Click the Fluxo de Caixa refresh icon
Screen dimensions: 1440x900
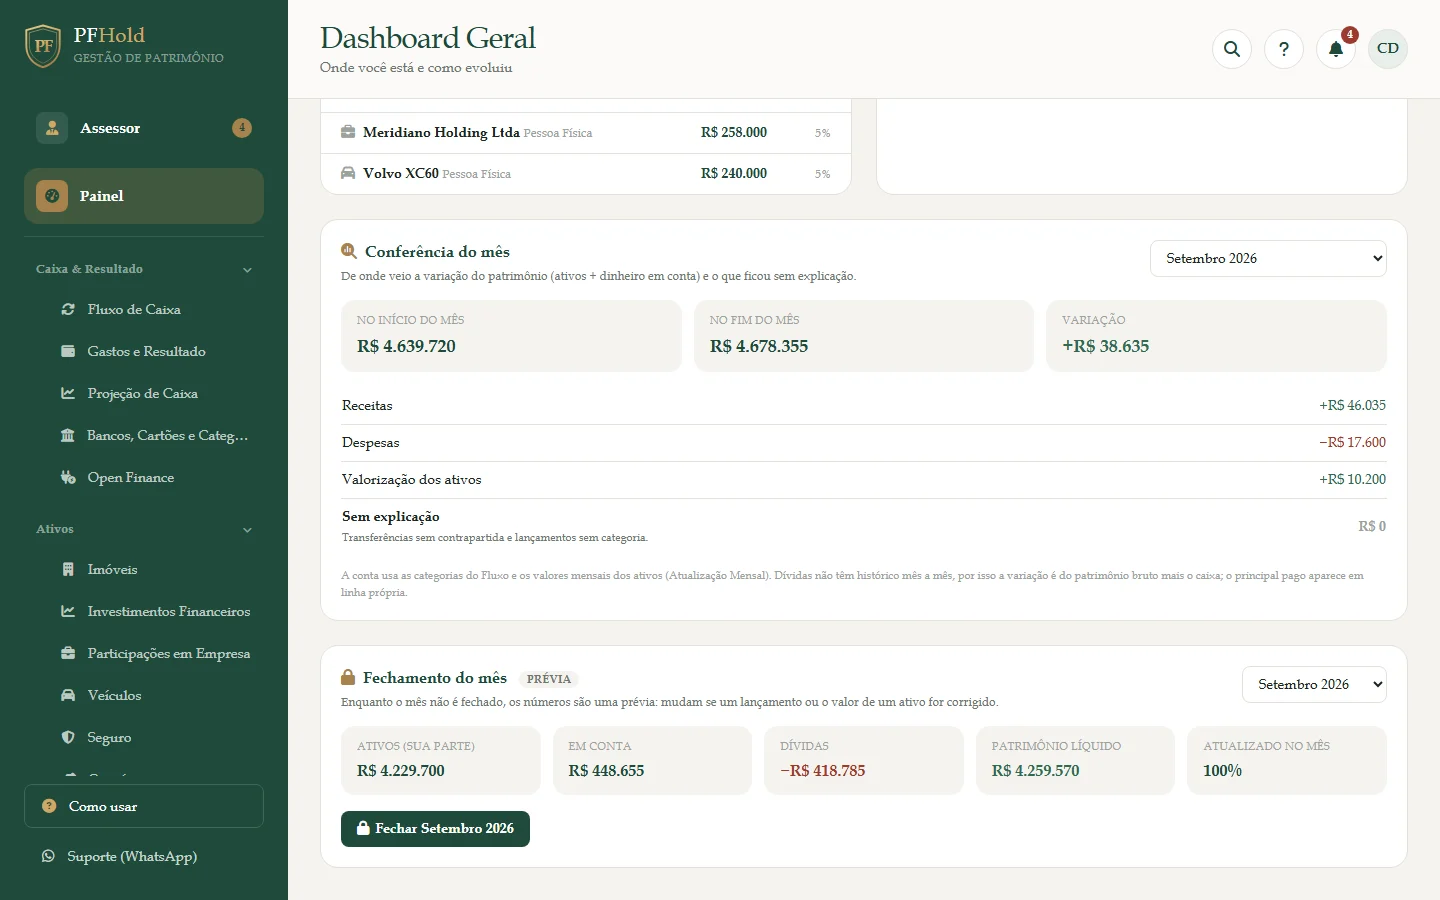(68, 310)
